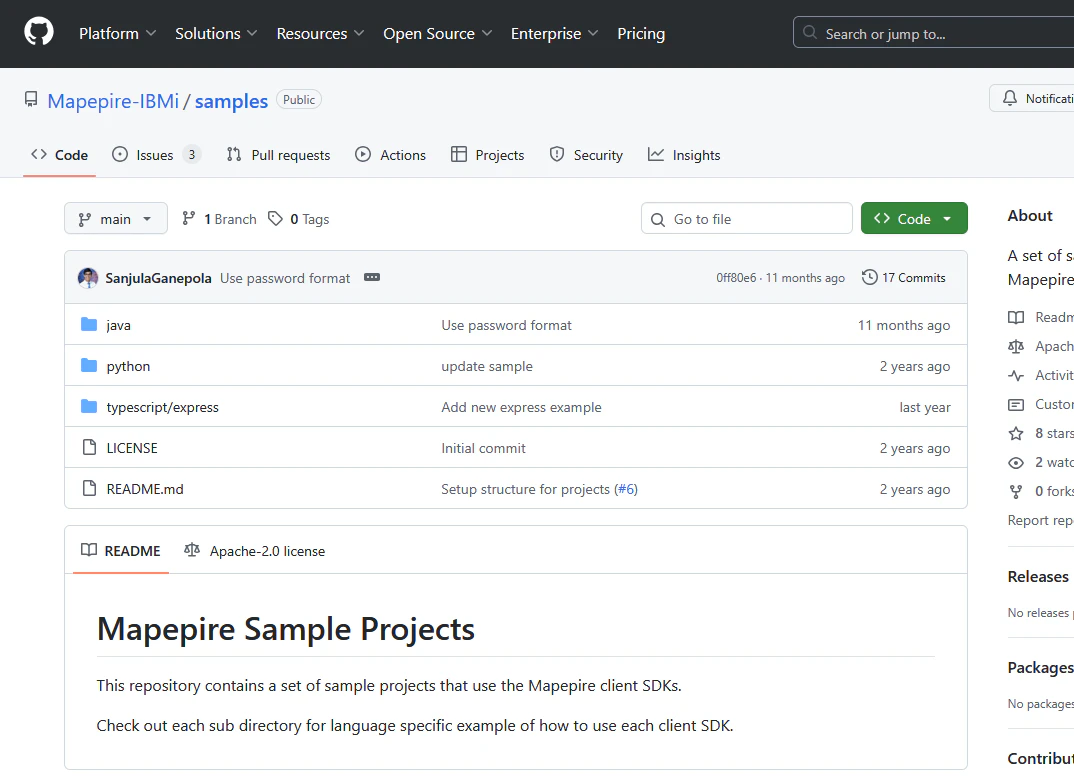The image size is (1074, 784).
Task: Open the python folder name
Action: click(x=128, y=366)
